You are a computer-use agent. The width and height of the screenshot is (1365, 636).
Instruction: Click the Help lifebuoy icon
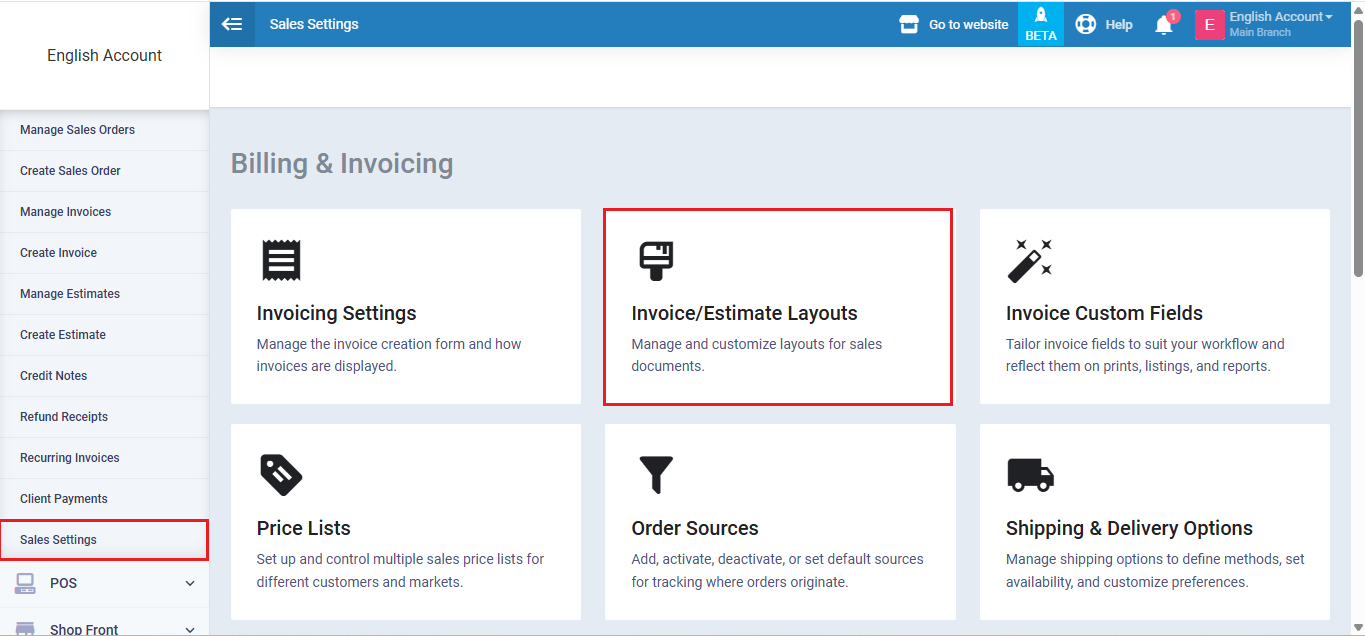point(1085,24)
